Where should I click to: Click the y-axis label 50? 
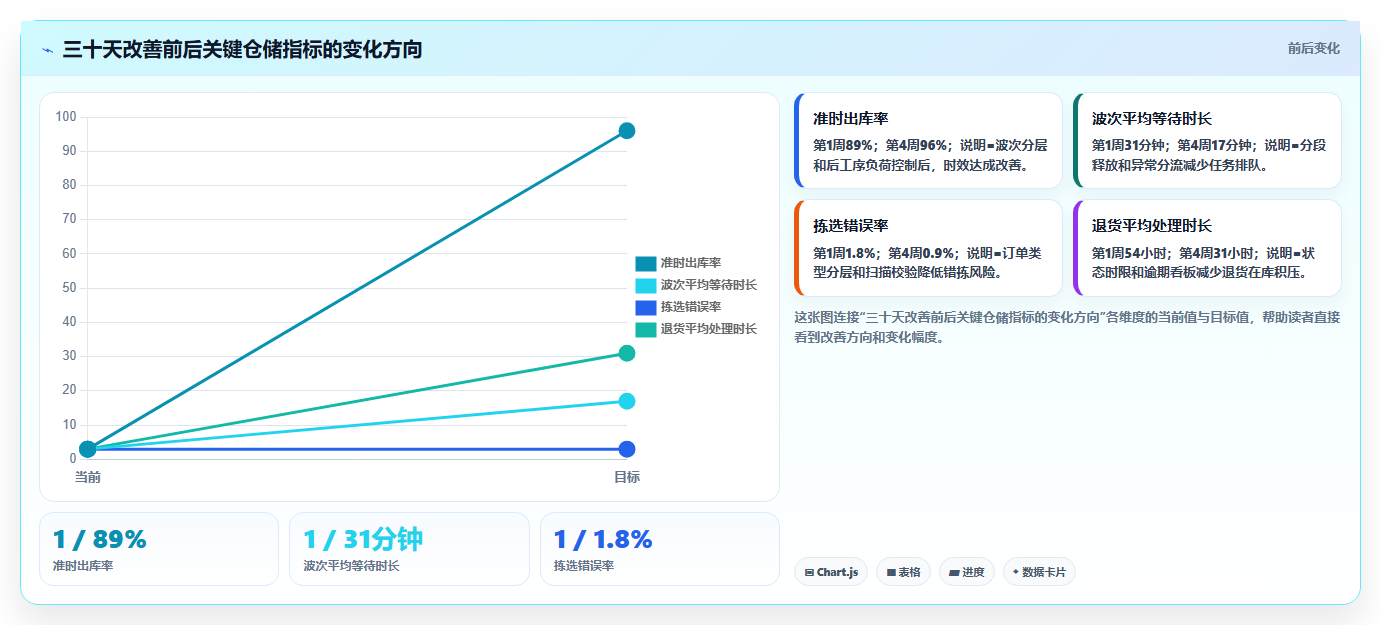(x=69, y=288)
